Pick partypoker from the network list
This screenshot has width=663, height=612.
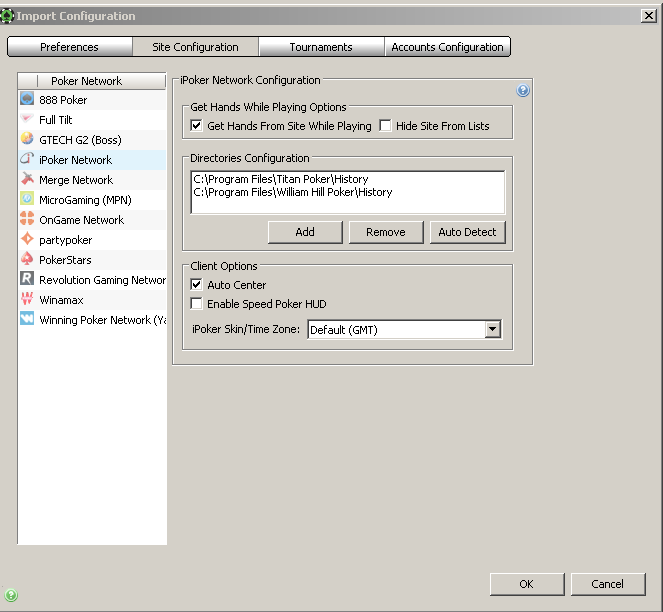click(92, 240)
